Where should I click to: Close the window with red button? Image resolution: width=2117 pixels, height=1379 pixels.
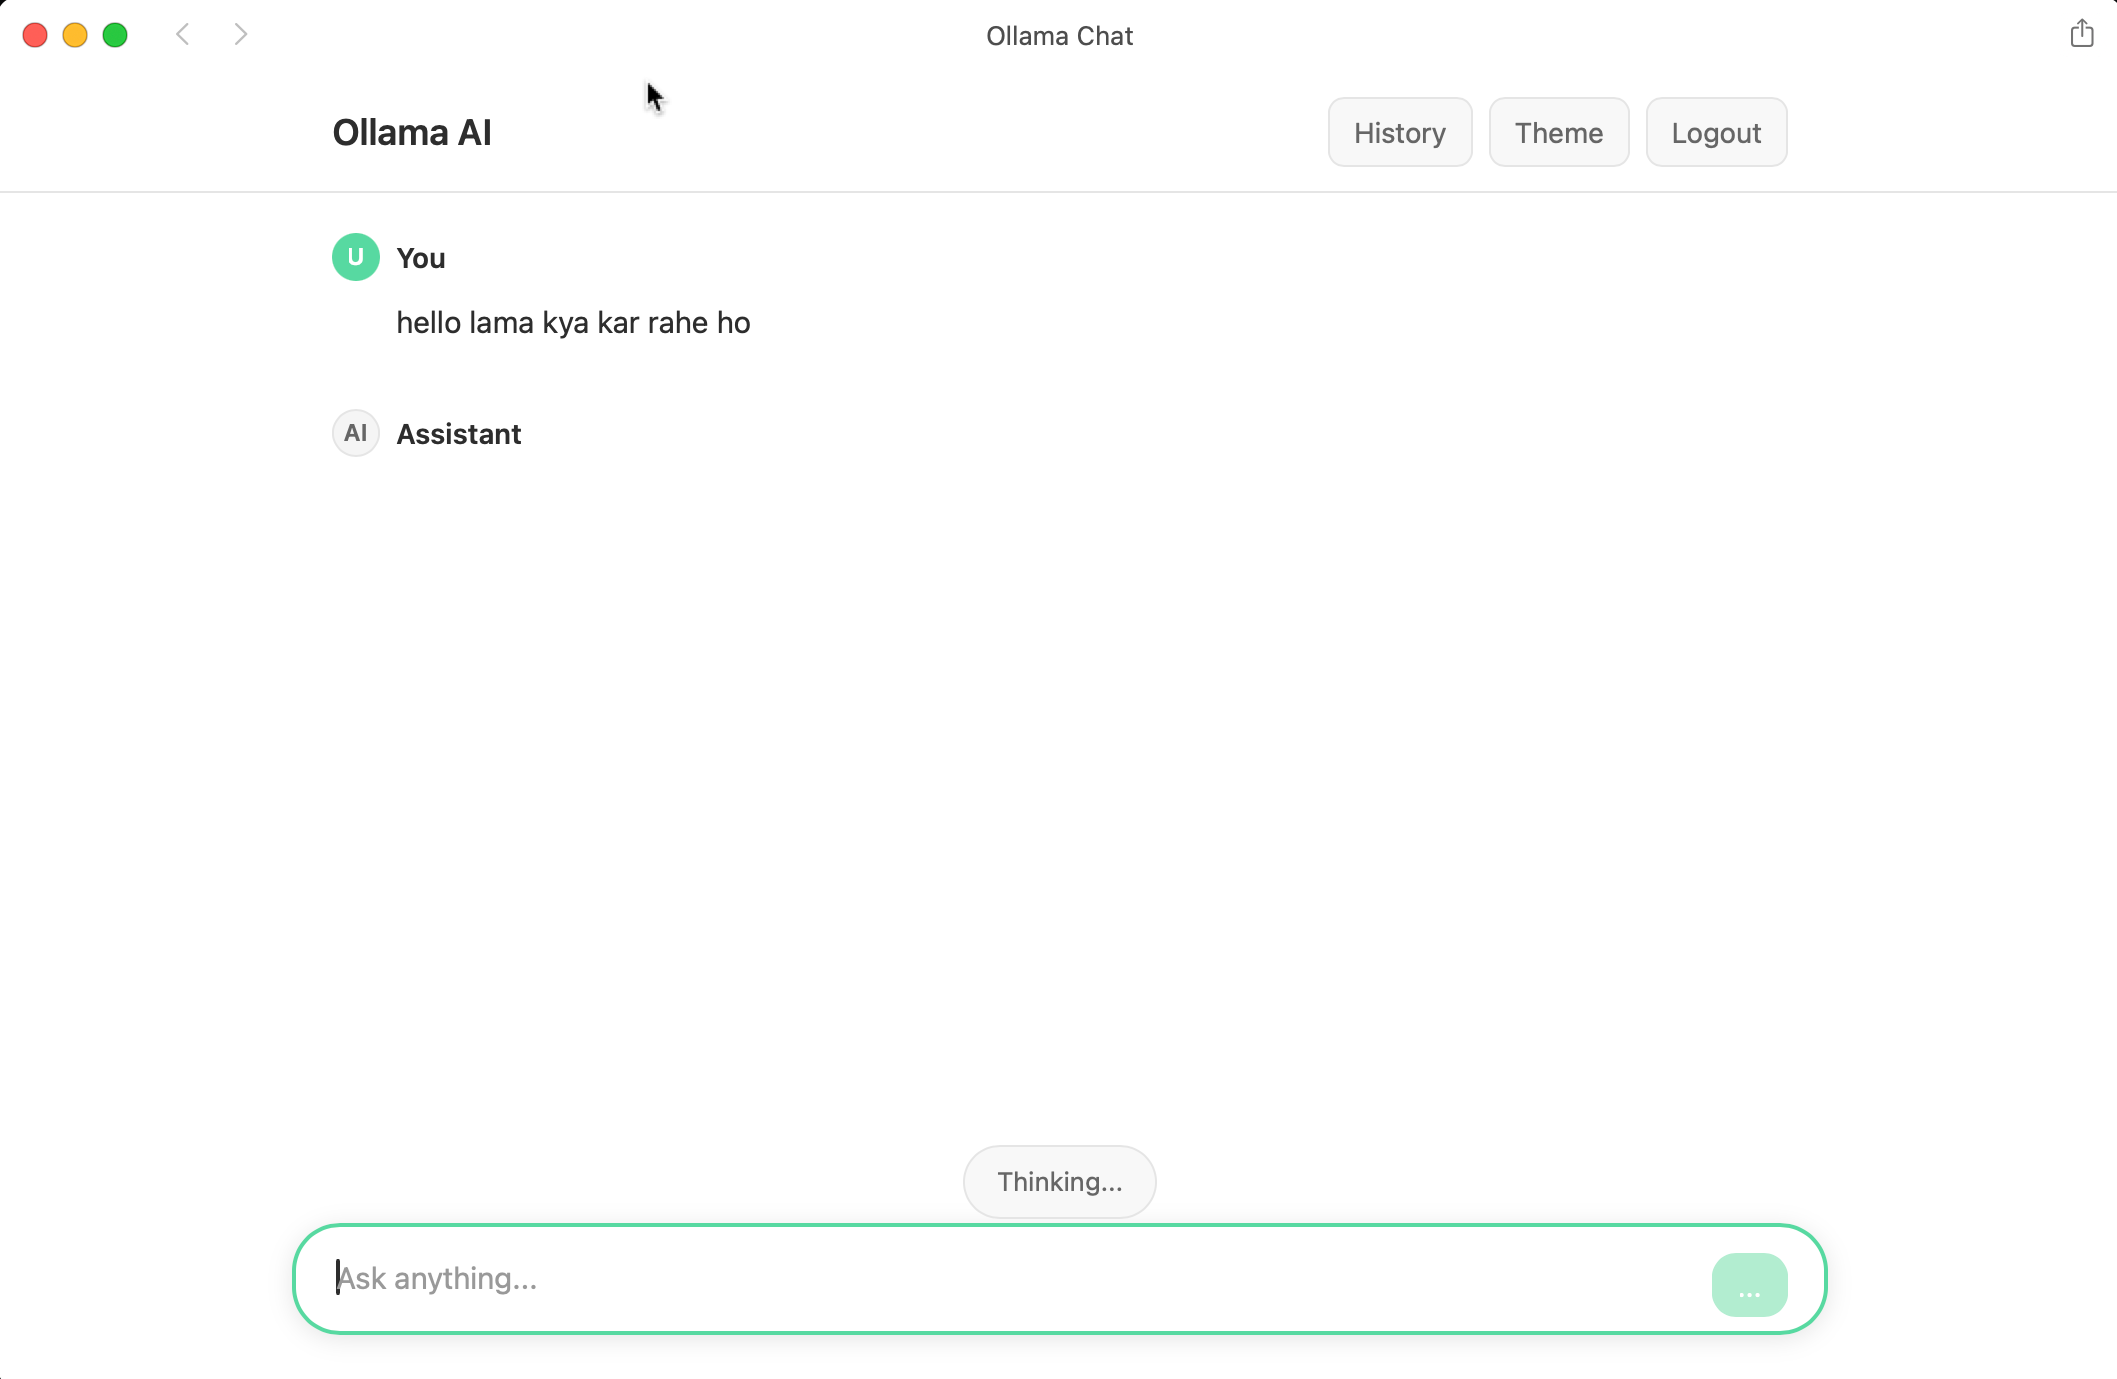click(x=35, y=35)
